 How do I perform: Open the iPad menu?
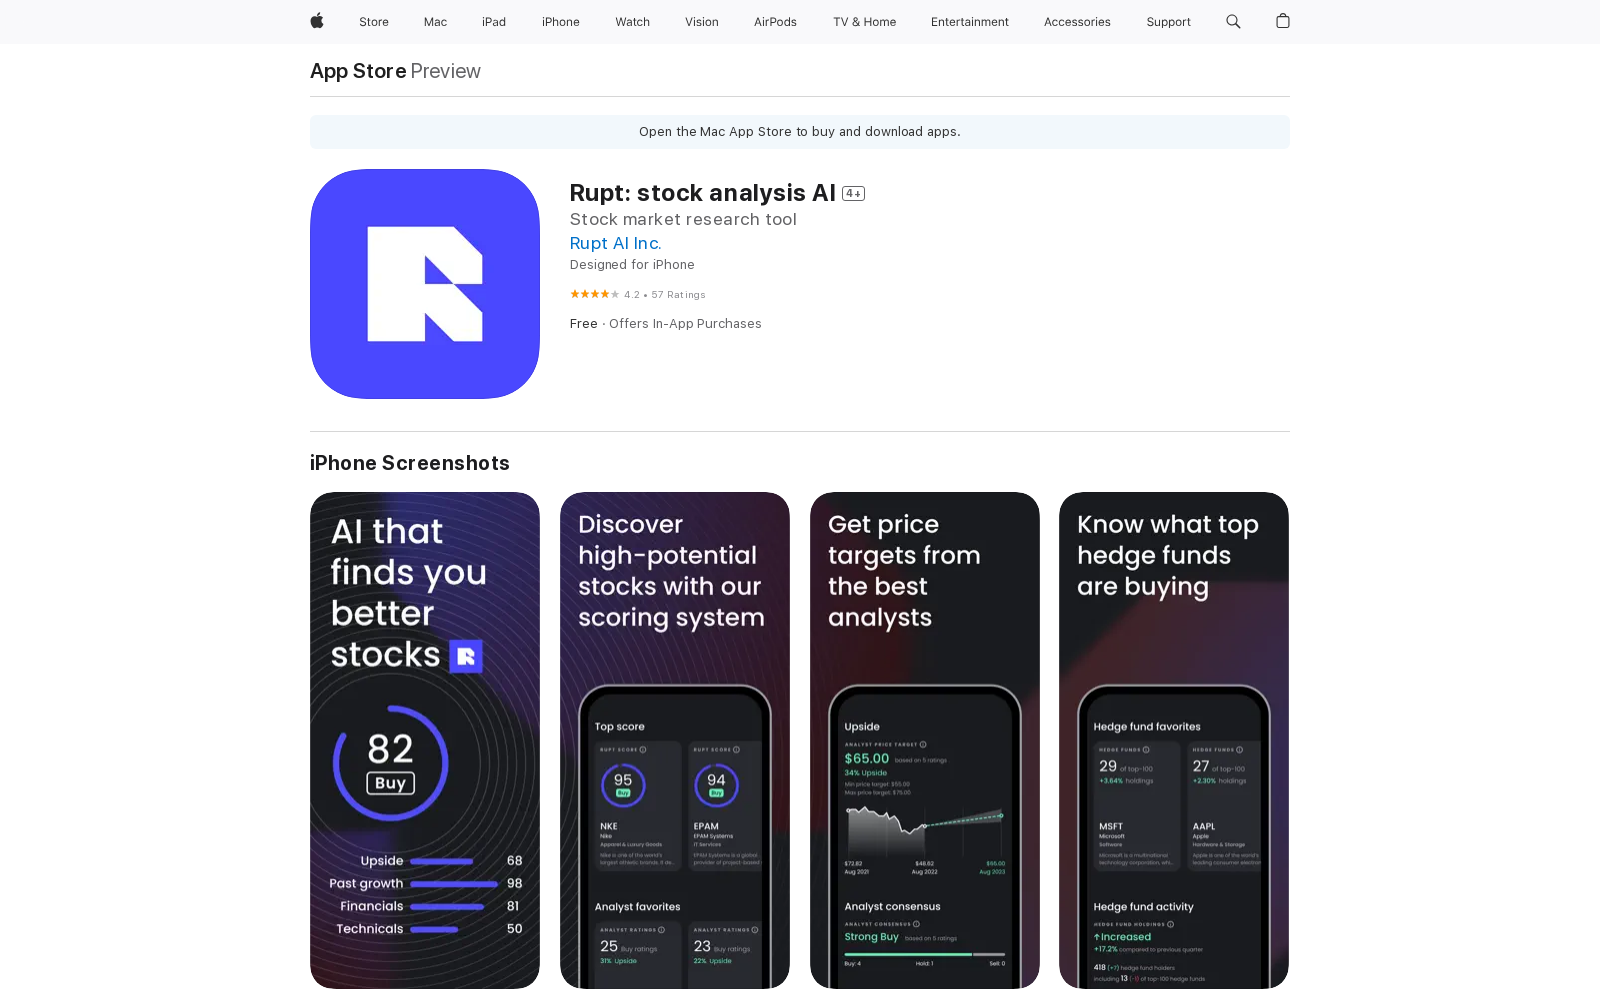coord(494,22)
